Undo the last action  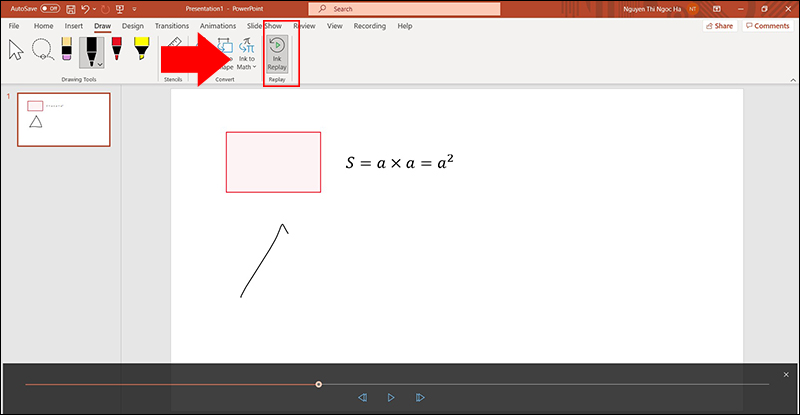point(85,9)
